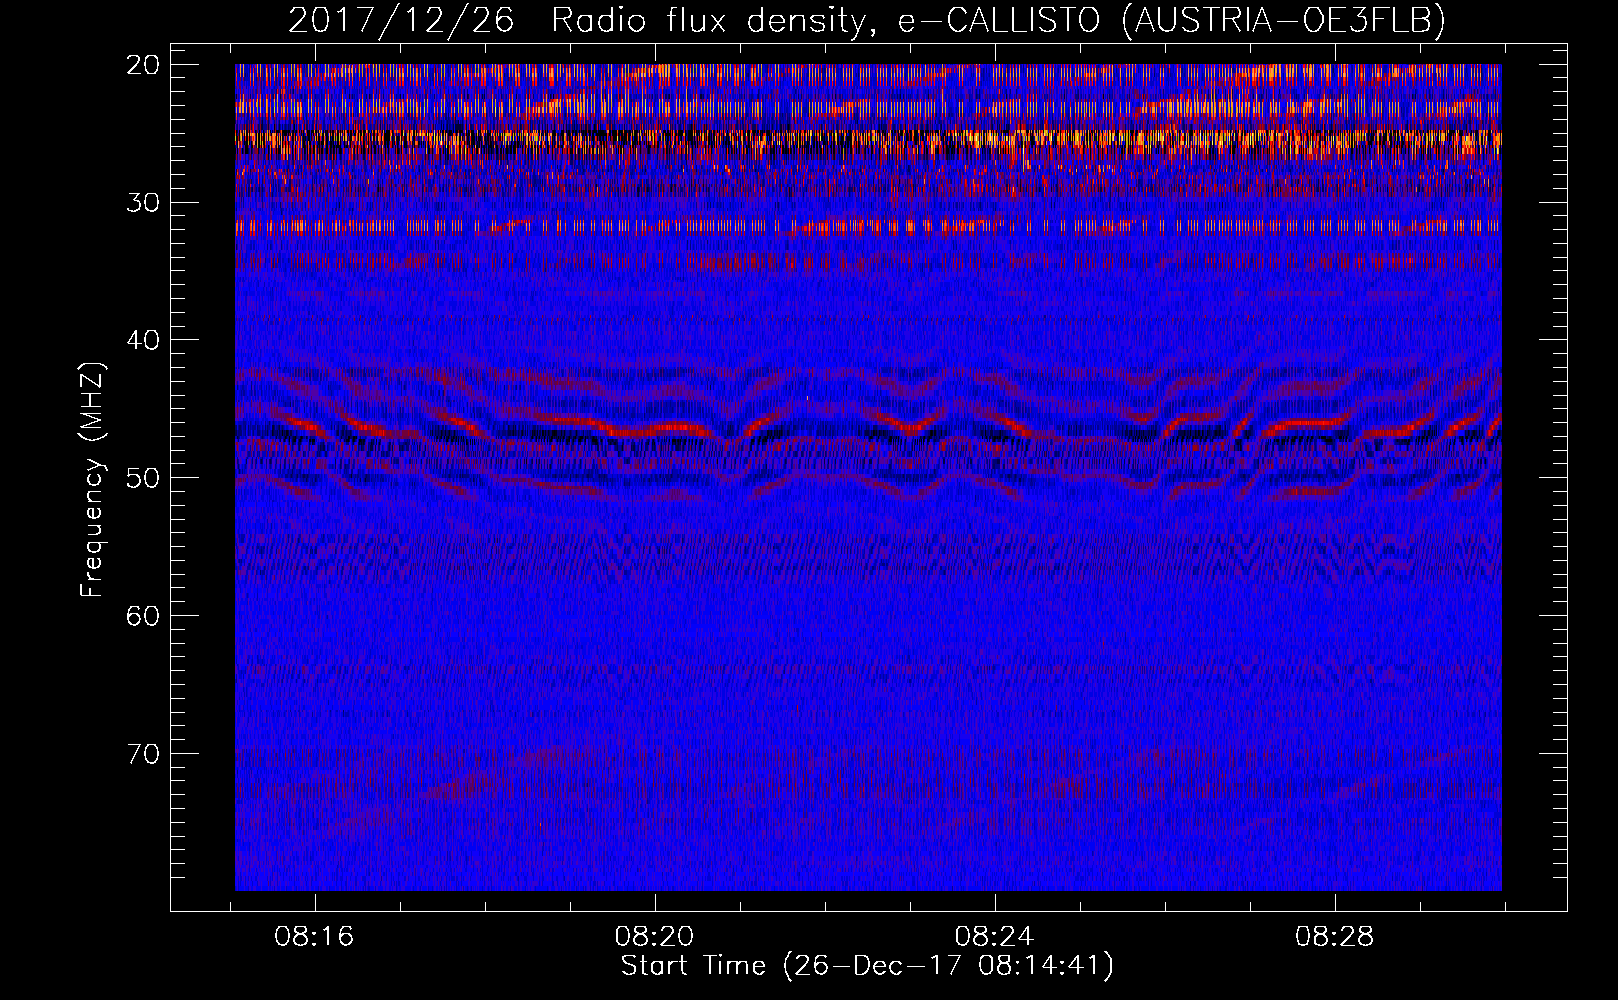Click the plot title "Radio flux density, e-CALLISTO (AUSTRIA-OE3FLB)"

pos(998,21)
